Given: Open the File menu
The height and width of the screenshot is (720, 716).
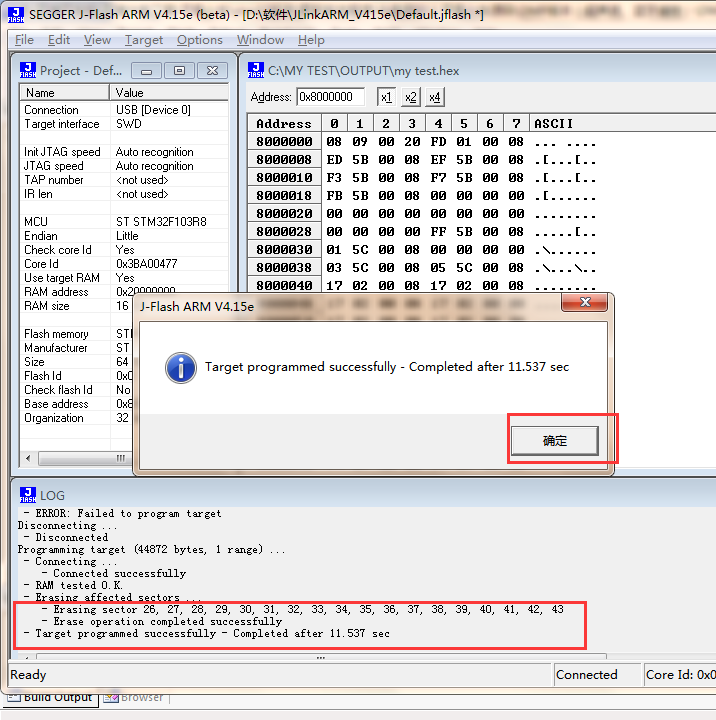Looking at the screenshot, I should coord(24,40).
